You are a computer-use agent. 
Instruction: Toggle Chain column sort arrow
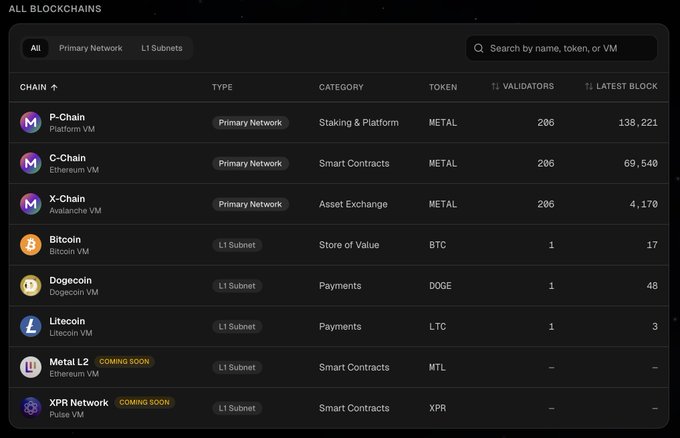point(54,87)
